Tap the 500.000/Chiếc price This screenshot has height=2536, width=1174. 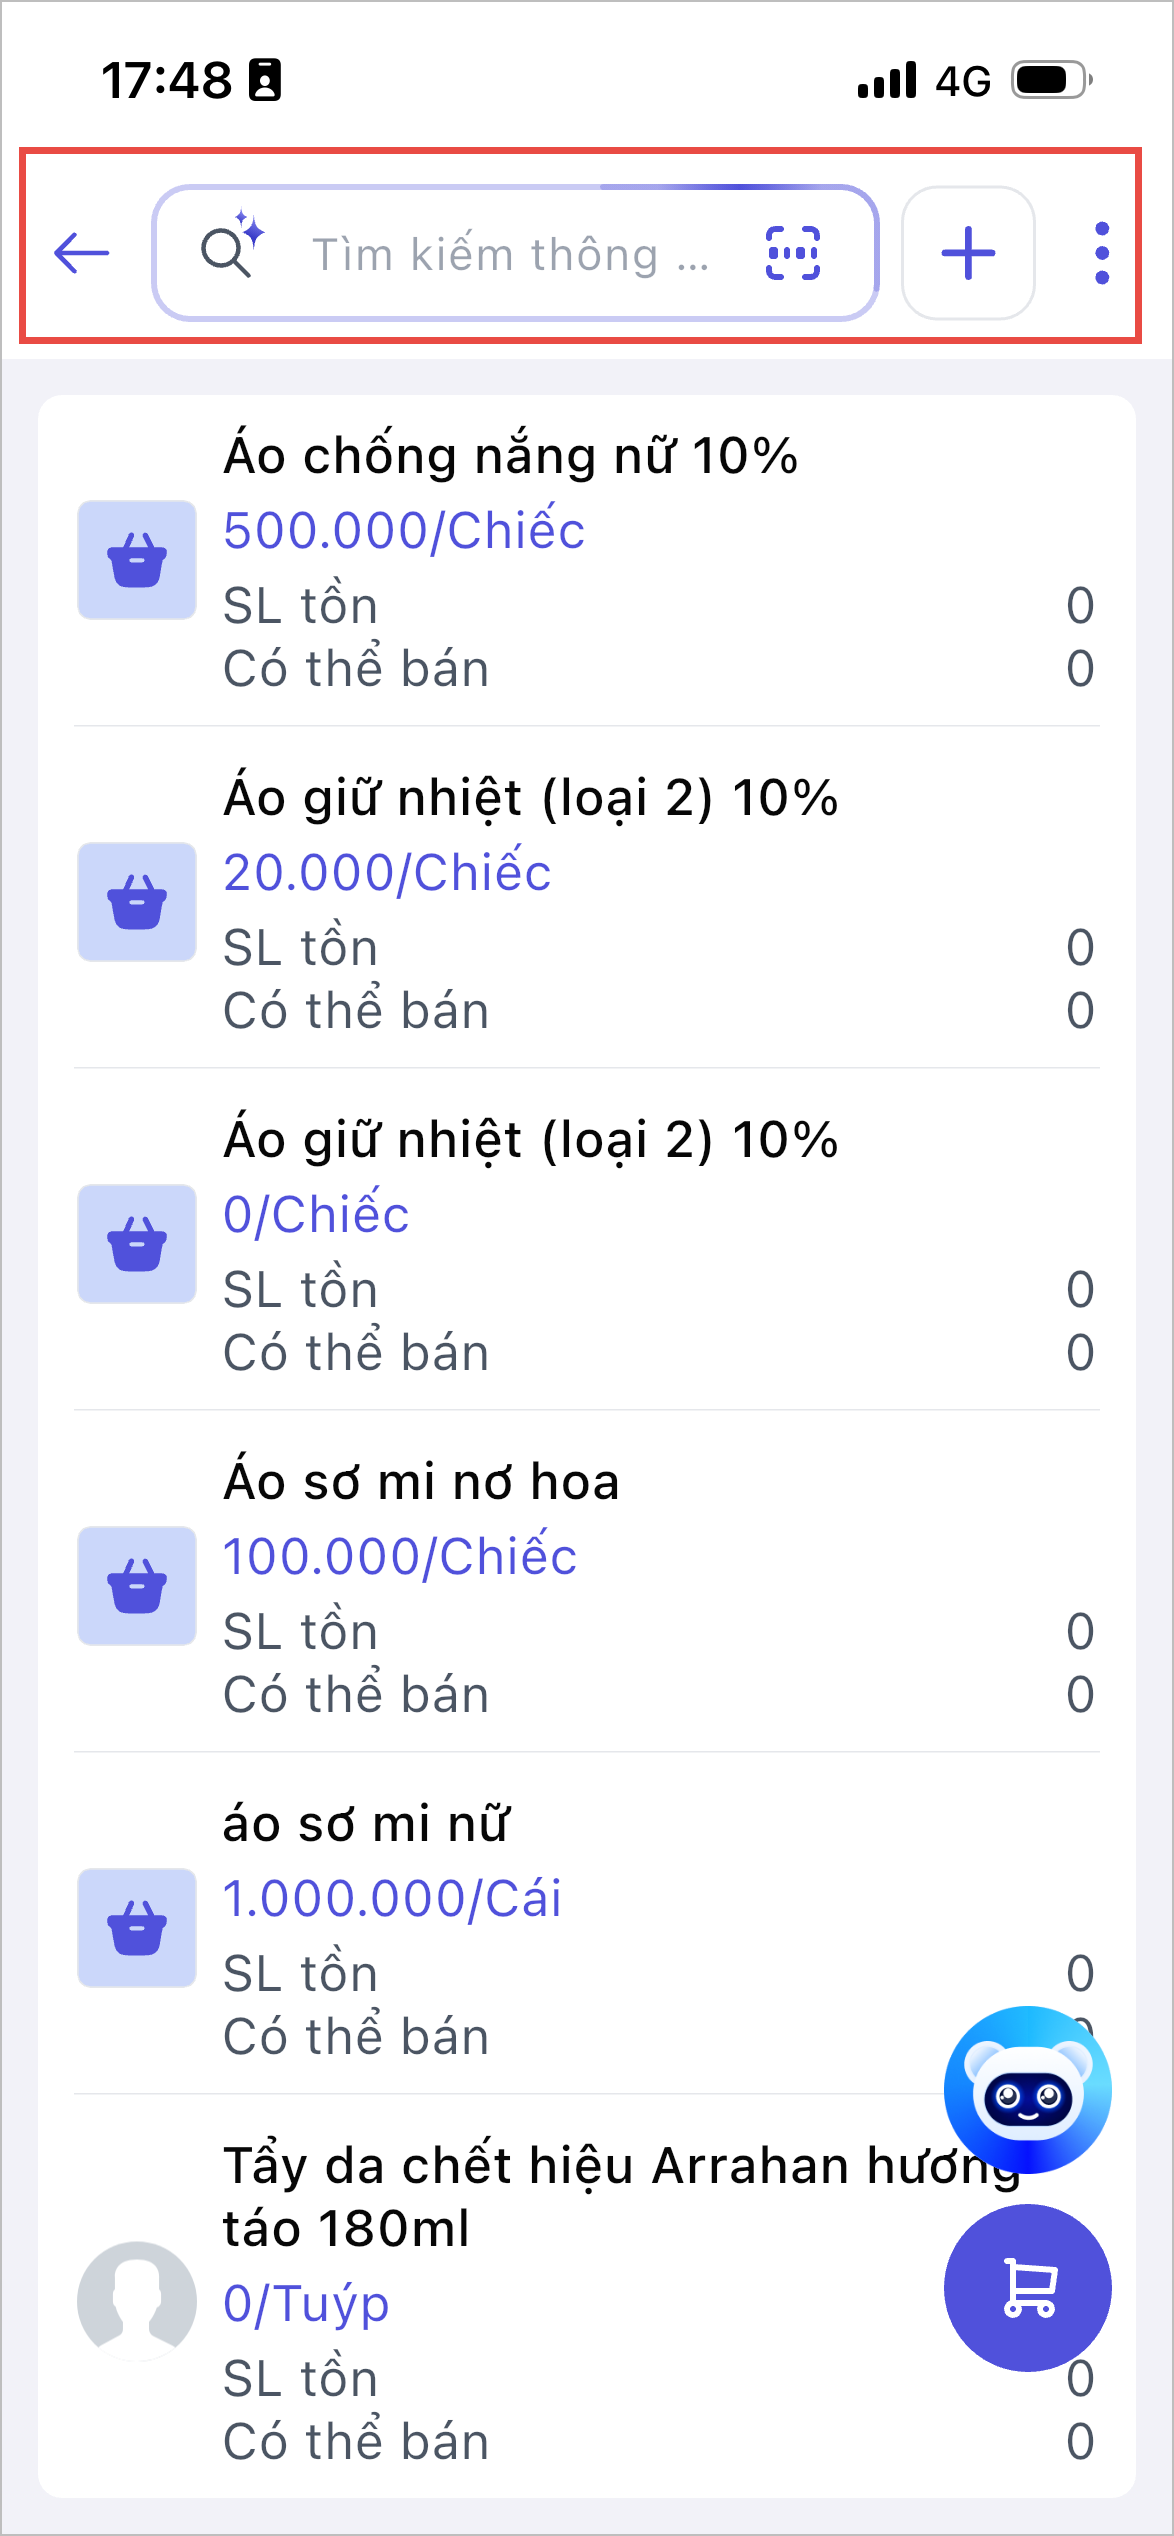pyautogui.click(x=404, y=530)
